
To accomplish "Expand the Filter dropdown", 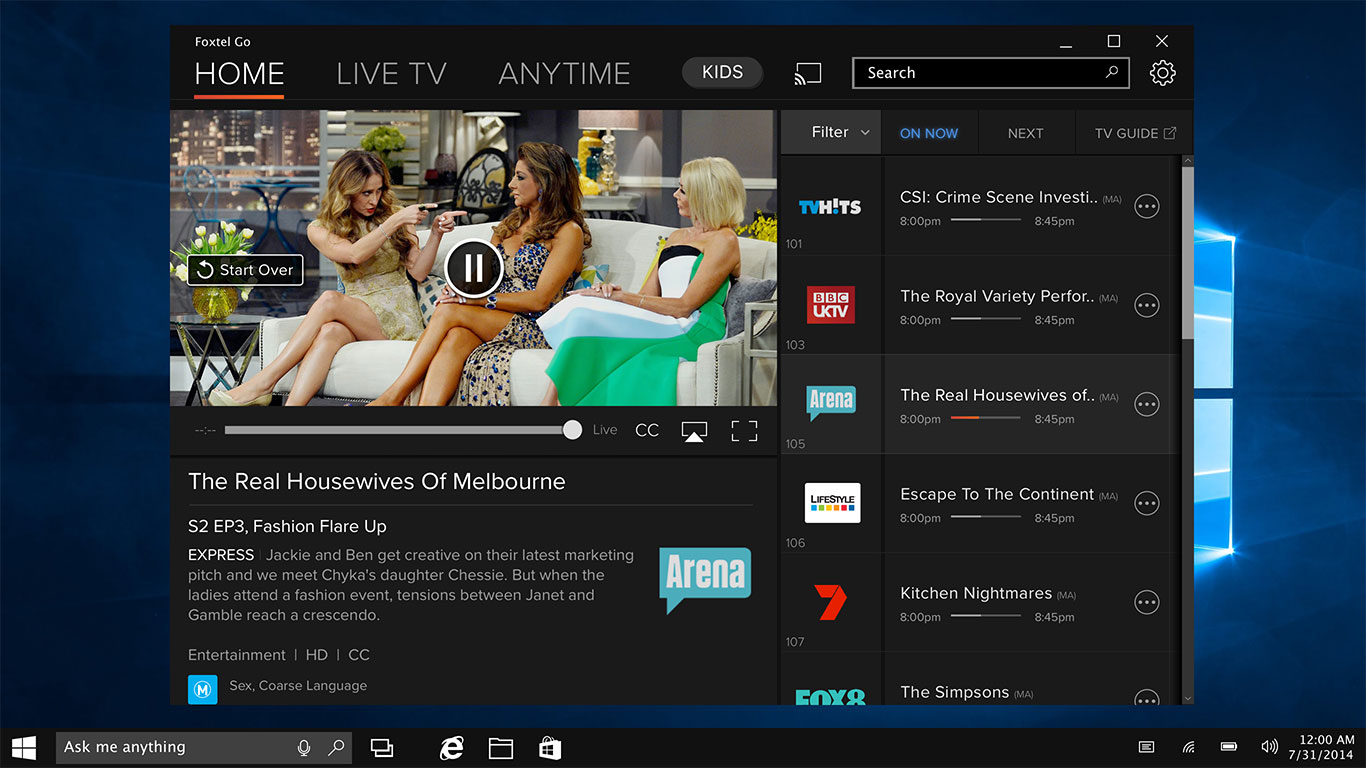I will pyautogui.click(x=831, y=132).
